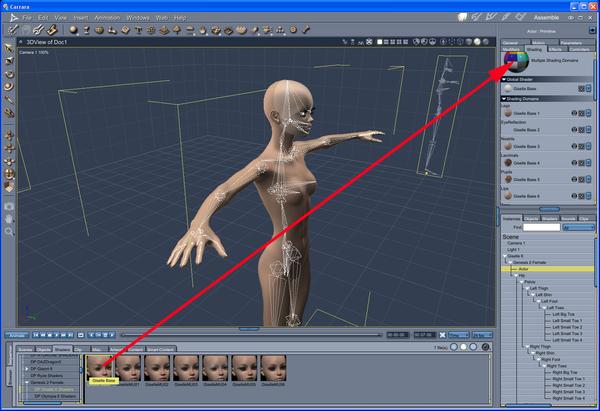Select the GiselleMU01 thumbnail

click(x=128, y=368)
